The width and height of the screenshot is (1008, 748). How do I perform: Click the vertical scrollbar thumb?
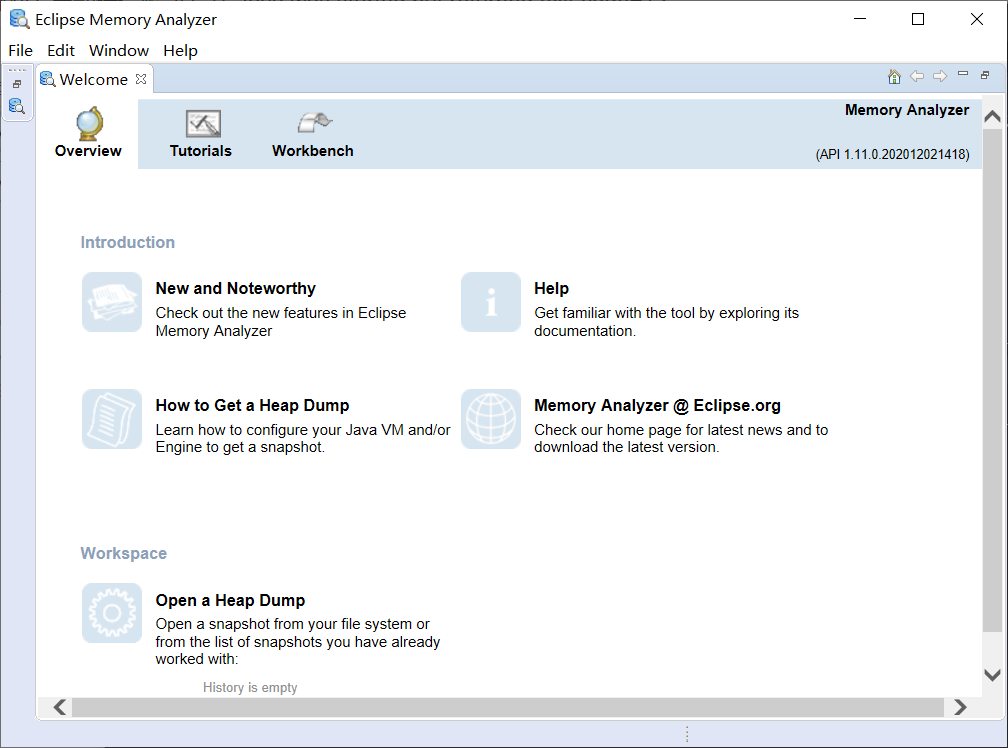tap(993, 380)
